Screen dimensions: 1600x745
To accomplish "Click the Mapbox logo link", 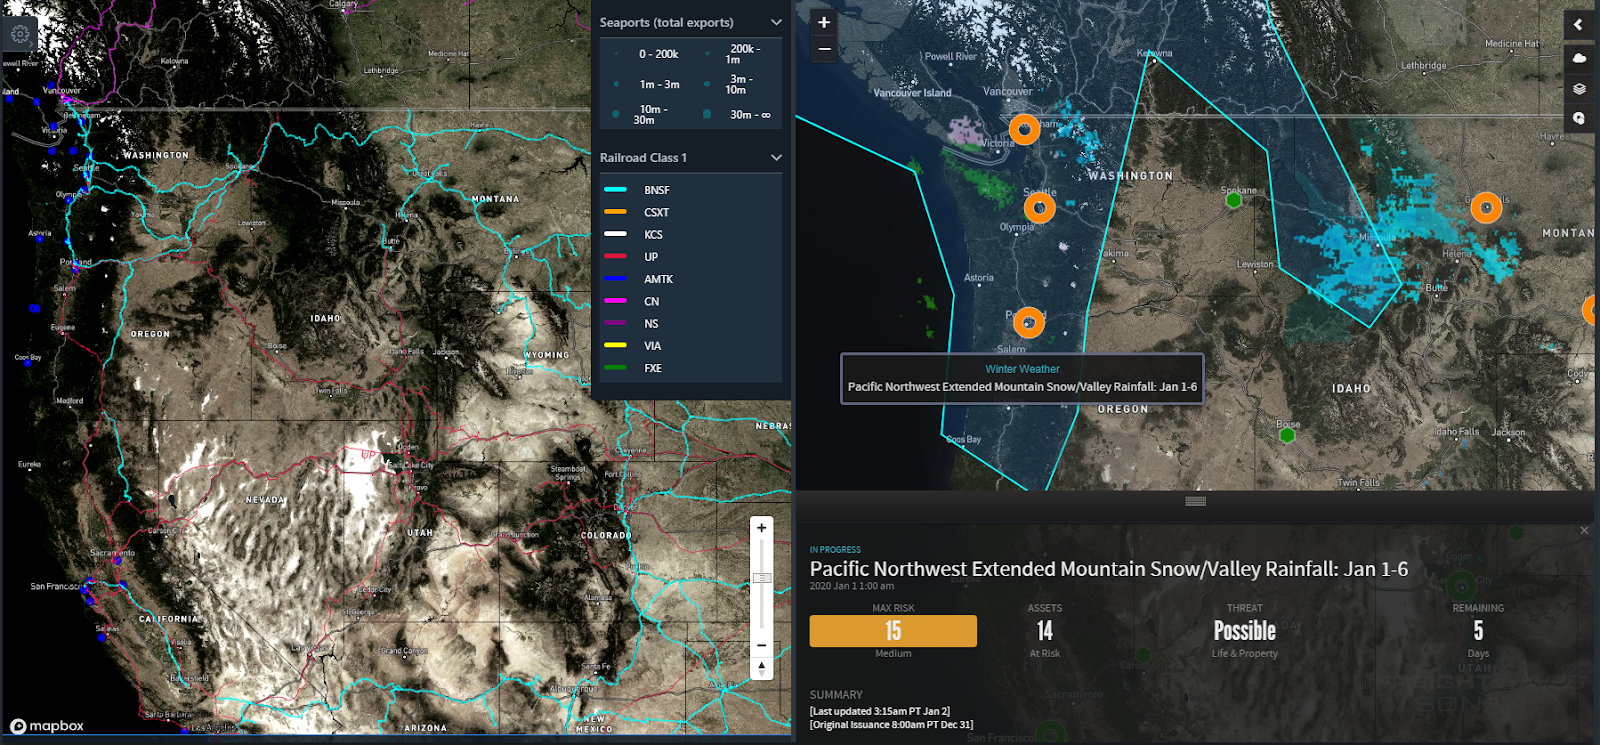I will [47, 726].
